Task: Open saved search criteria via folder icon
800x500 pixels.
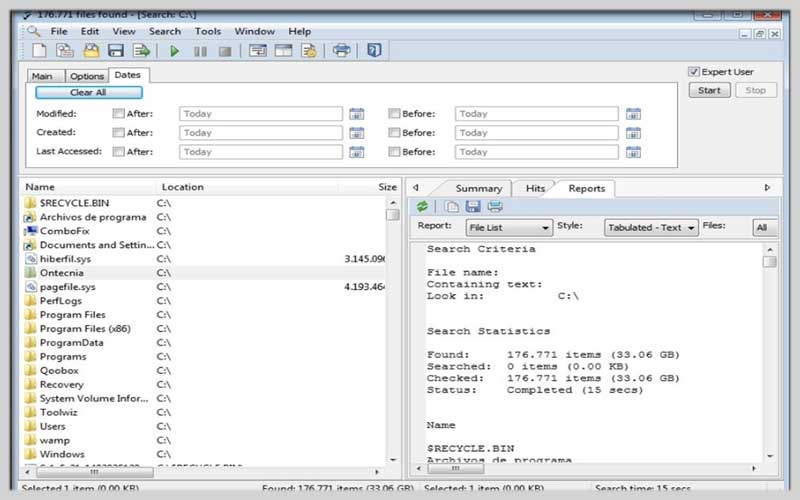Action: (91, 51)
